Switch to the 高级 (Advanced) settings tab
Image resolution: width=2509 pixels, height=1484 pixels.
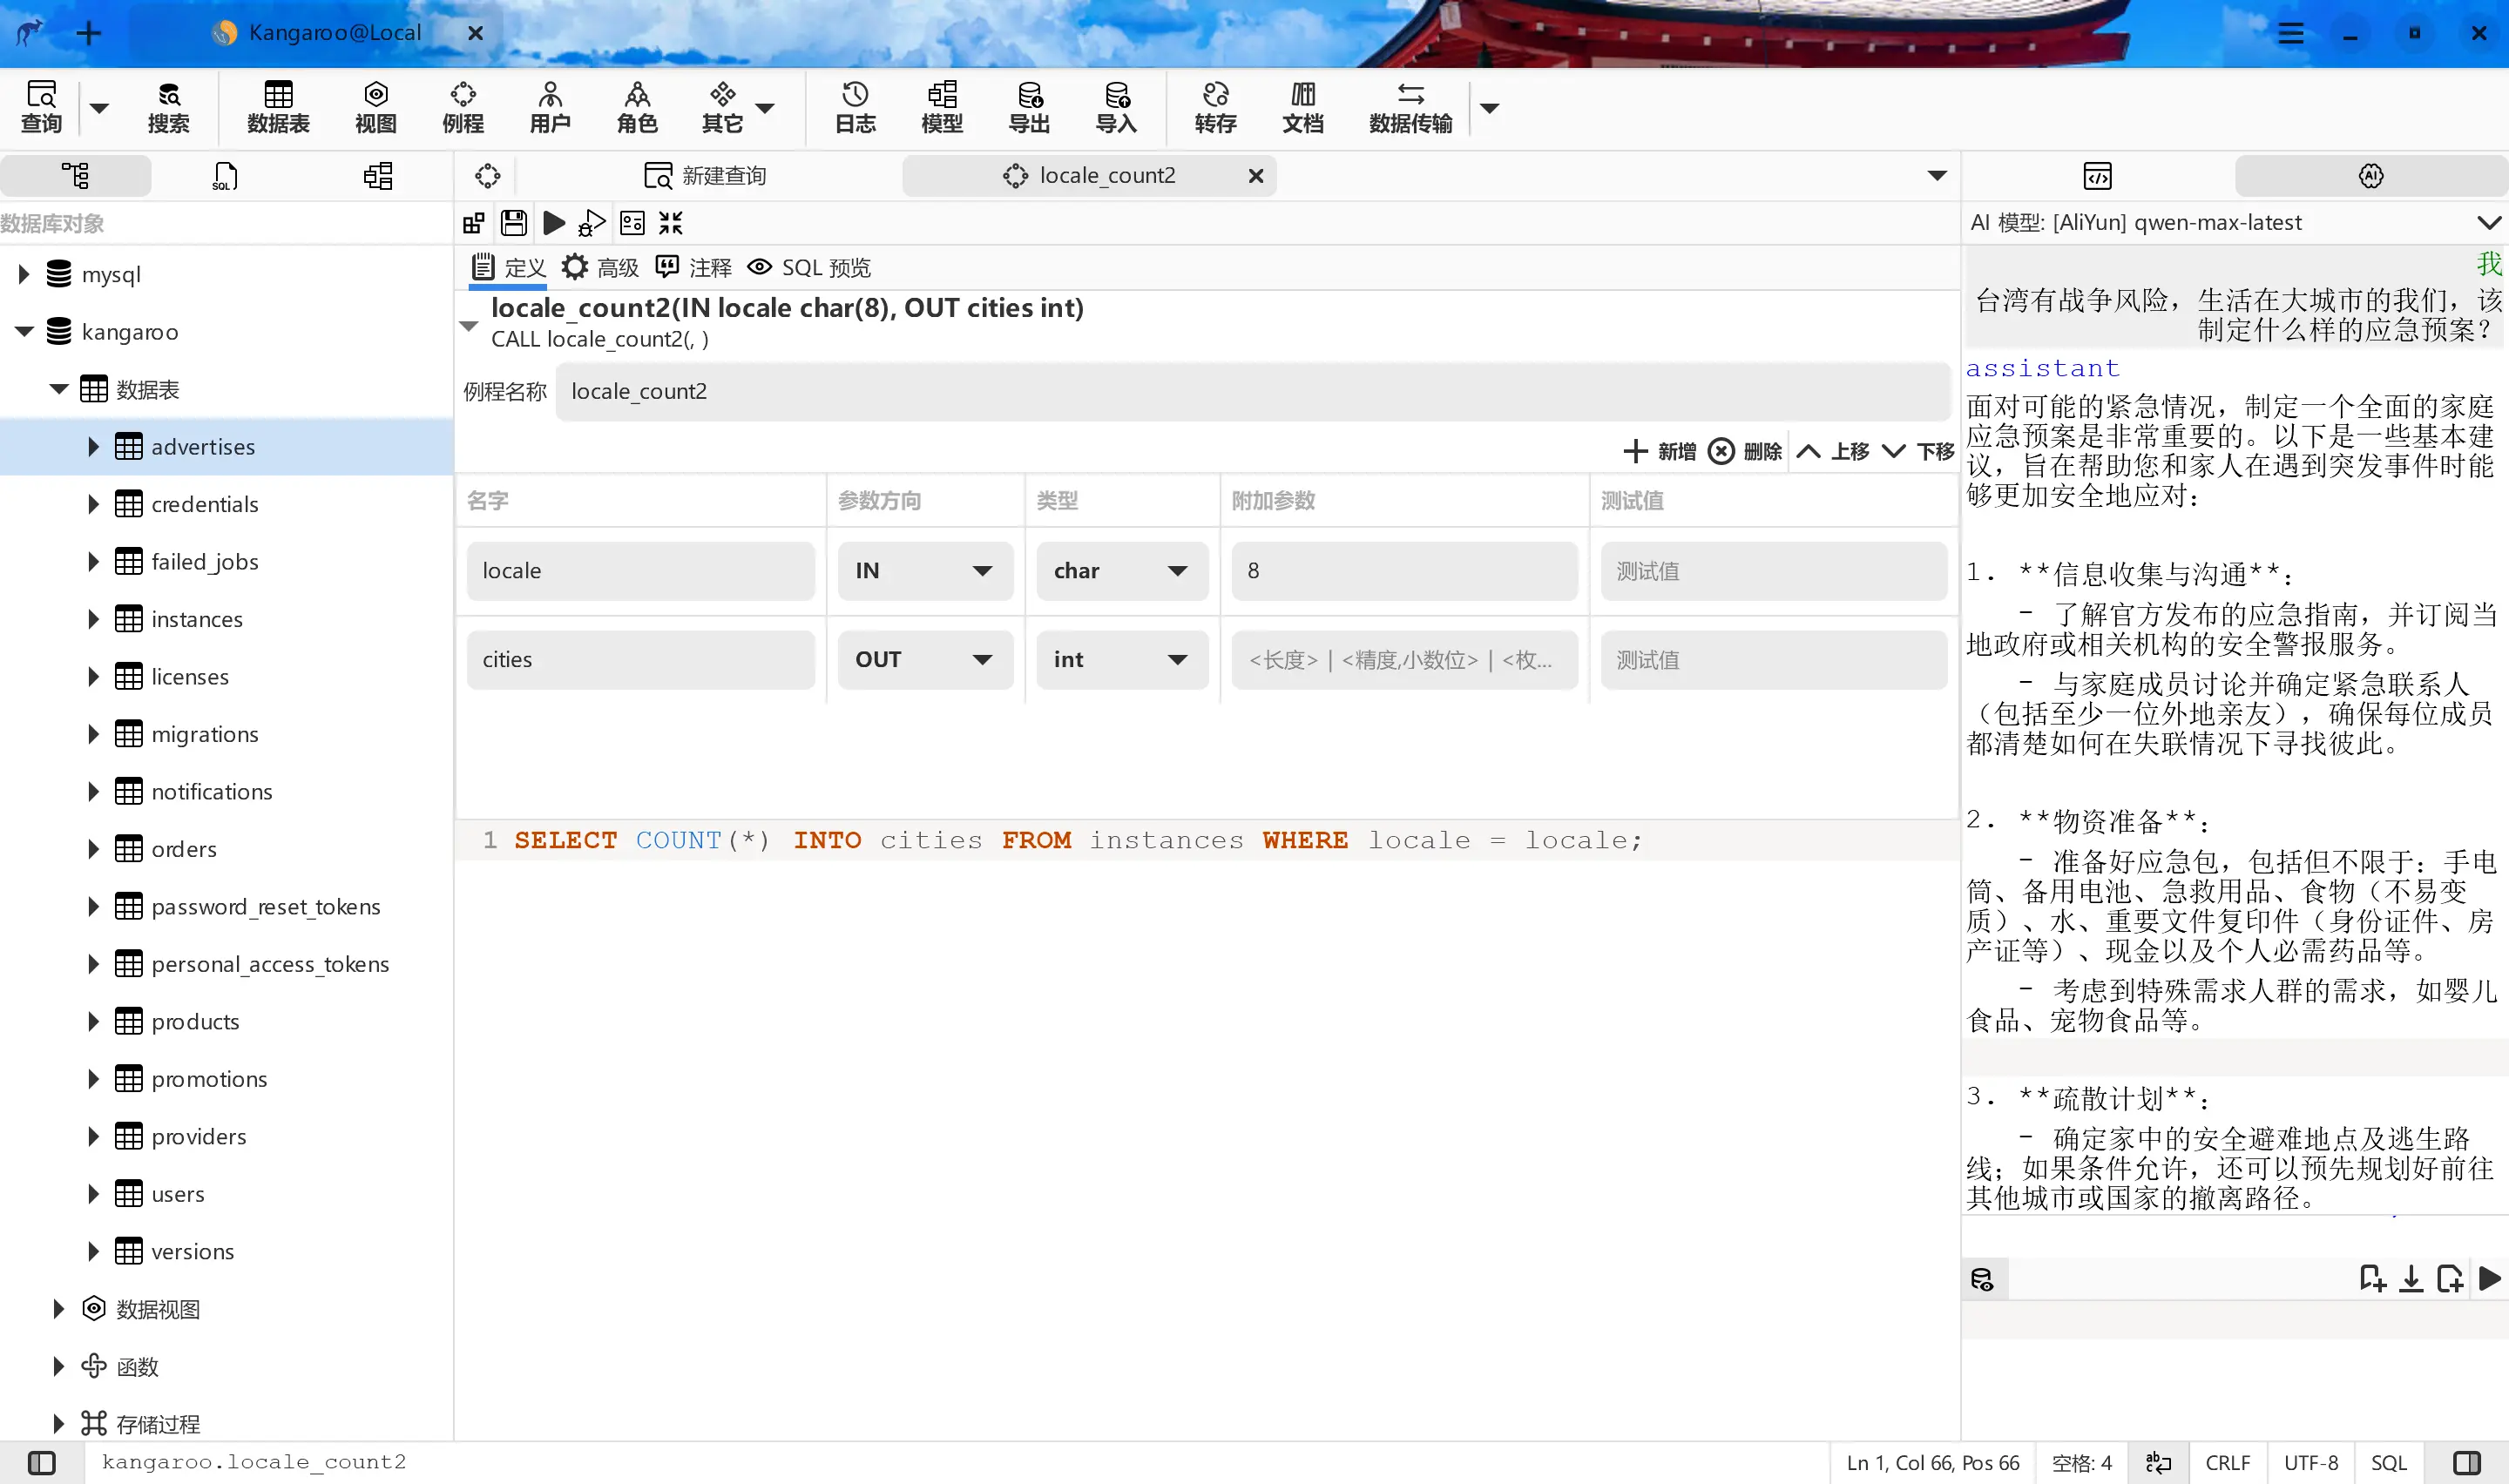601,265
